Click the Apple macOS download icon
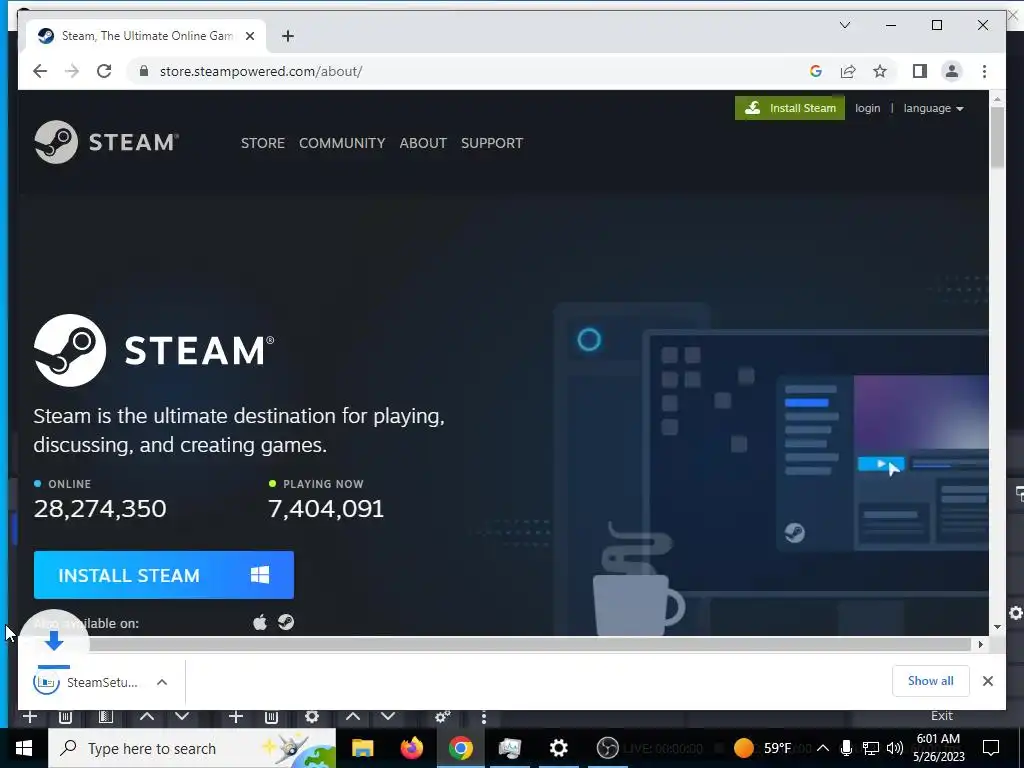 [x=260, y=622]
